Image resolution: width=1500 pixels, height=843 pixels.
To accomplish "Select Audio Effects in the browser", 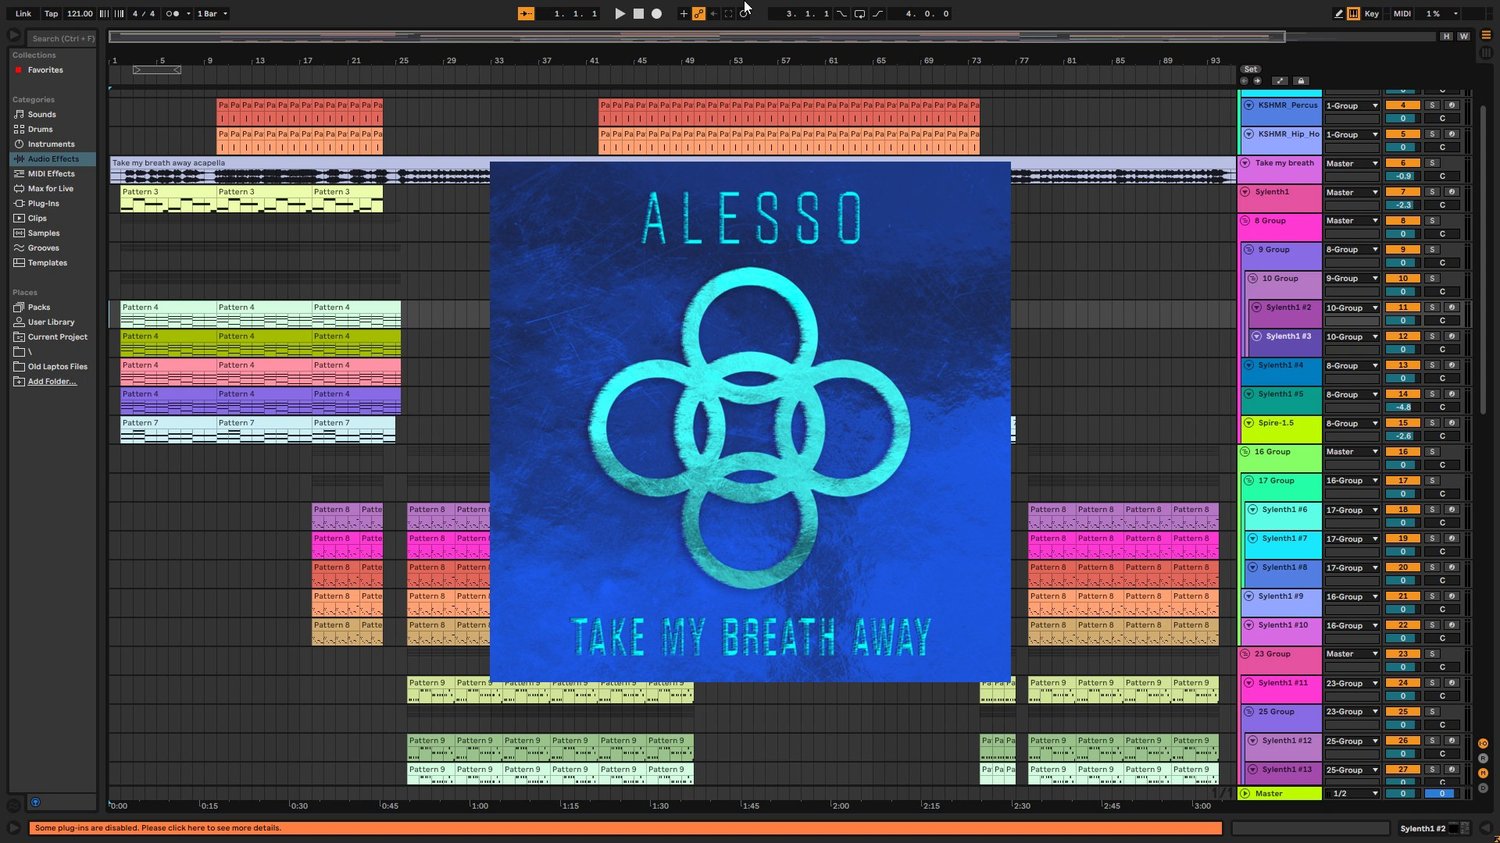I will [53, 159].
